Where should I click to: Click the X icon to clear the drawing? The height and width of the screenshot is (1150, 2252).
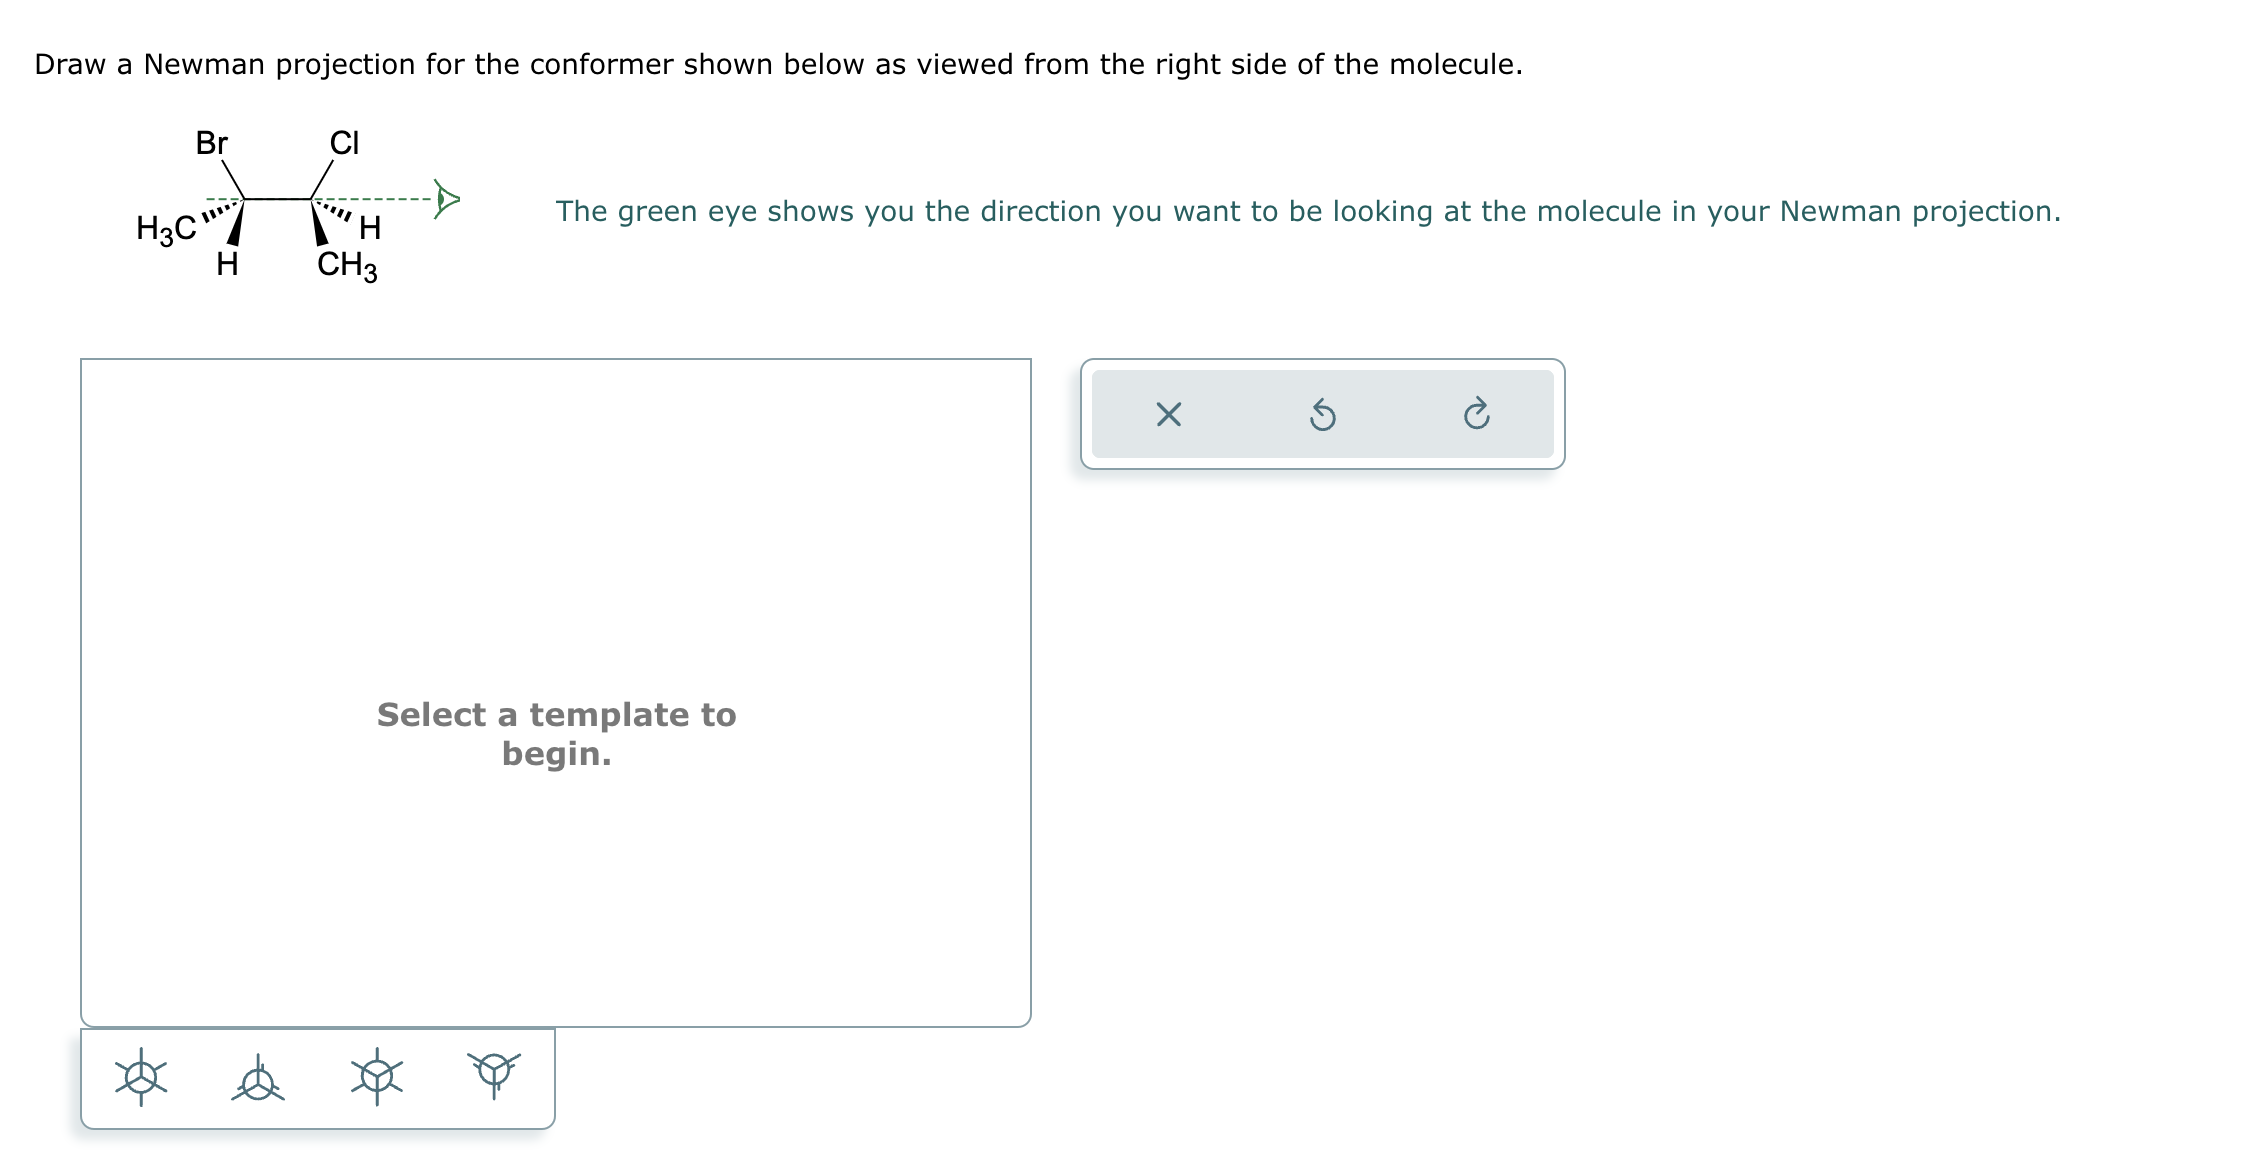[1170, 415]
